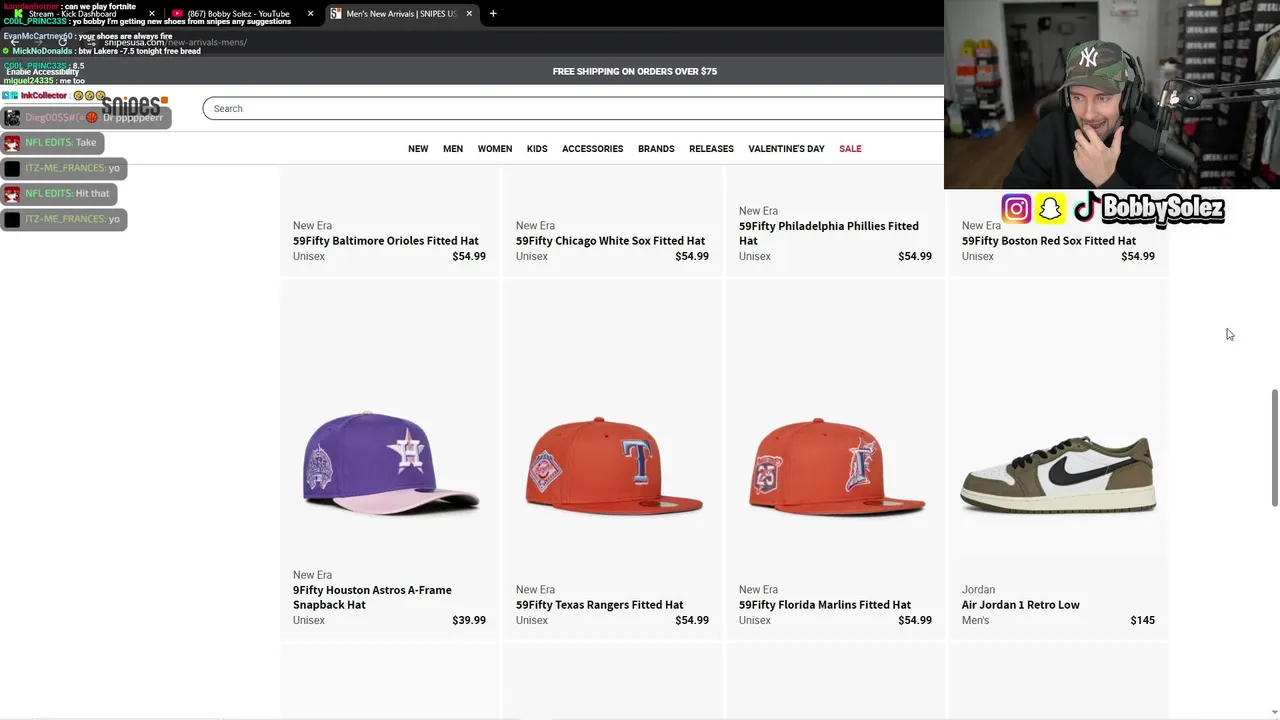Screen dimensions: 1280x720
Task: Click the TikTok logo icon
Action: tap(1086, 208)
